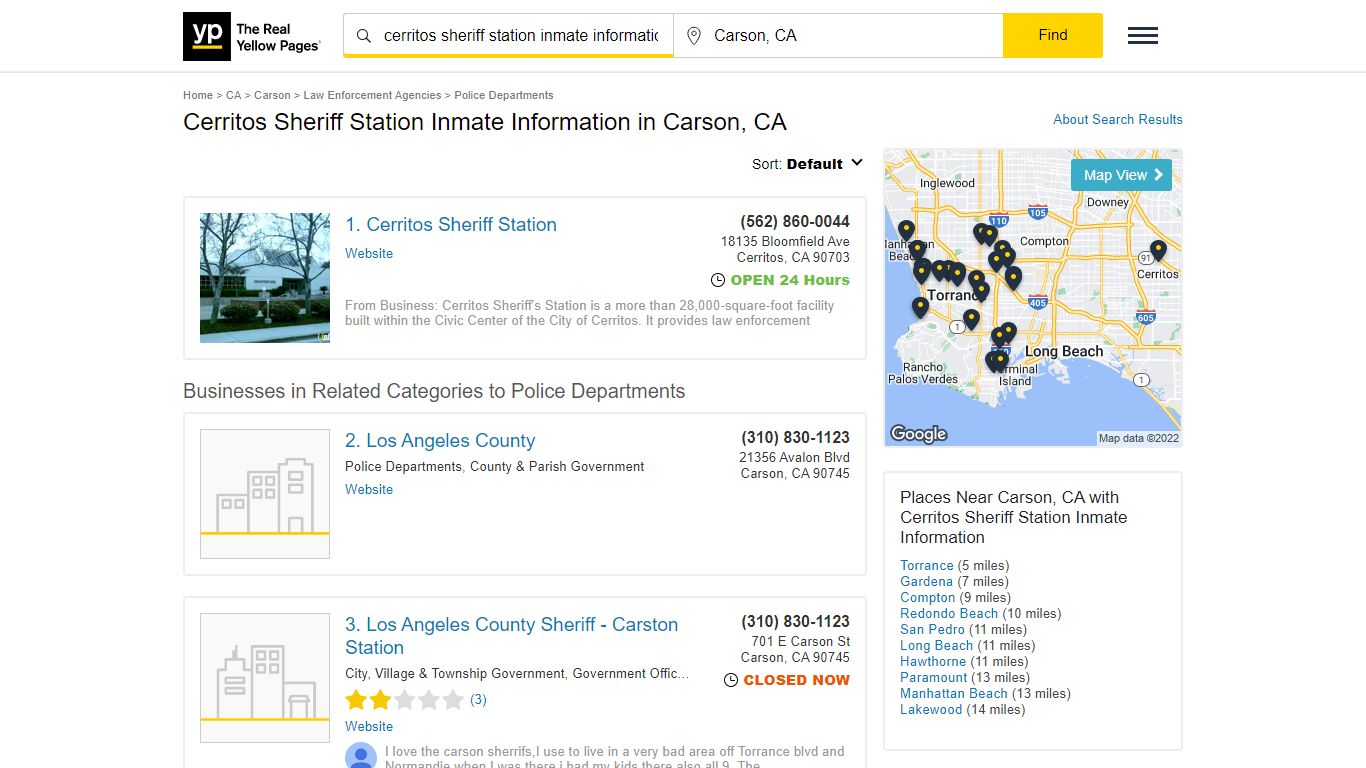Open Website link for Cerritos Sheriff Station
1366x768 pixels.
[x=369, y=253]
